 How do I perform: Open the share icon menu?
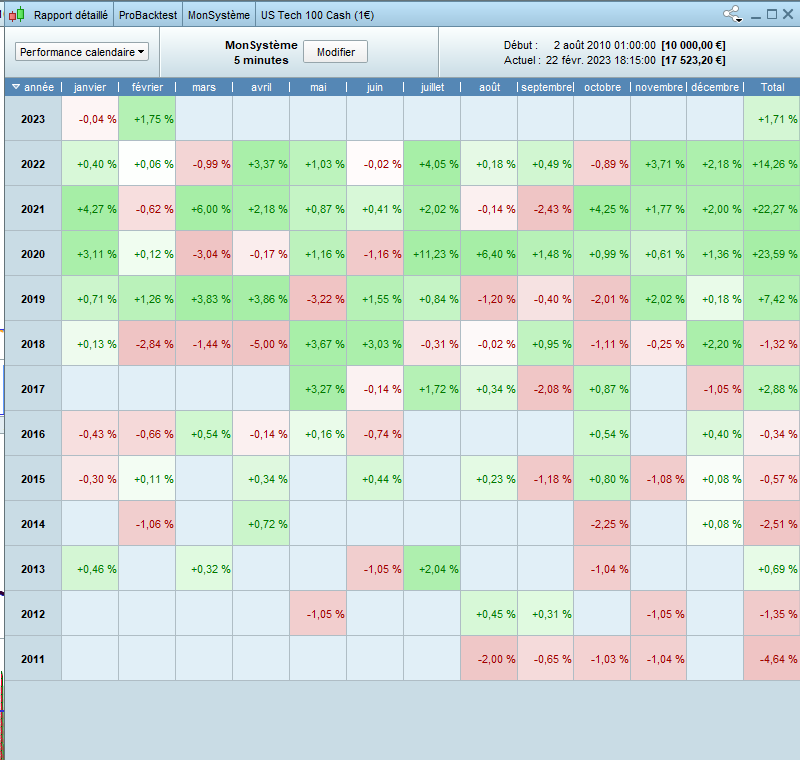pos(733,14)
